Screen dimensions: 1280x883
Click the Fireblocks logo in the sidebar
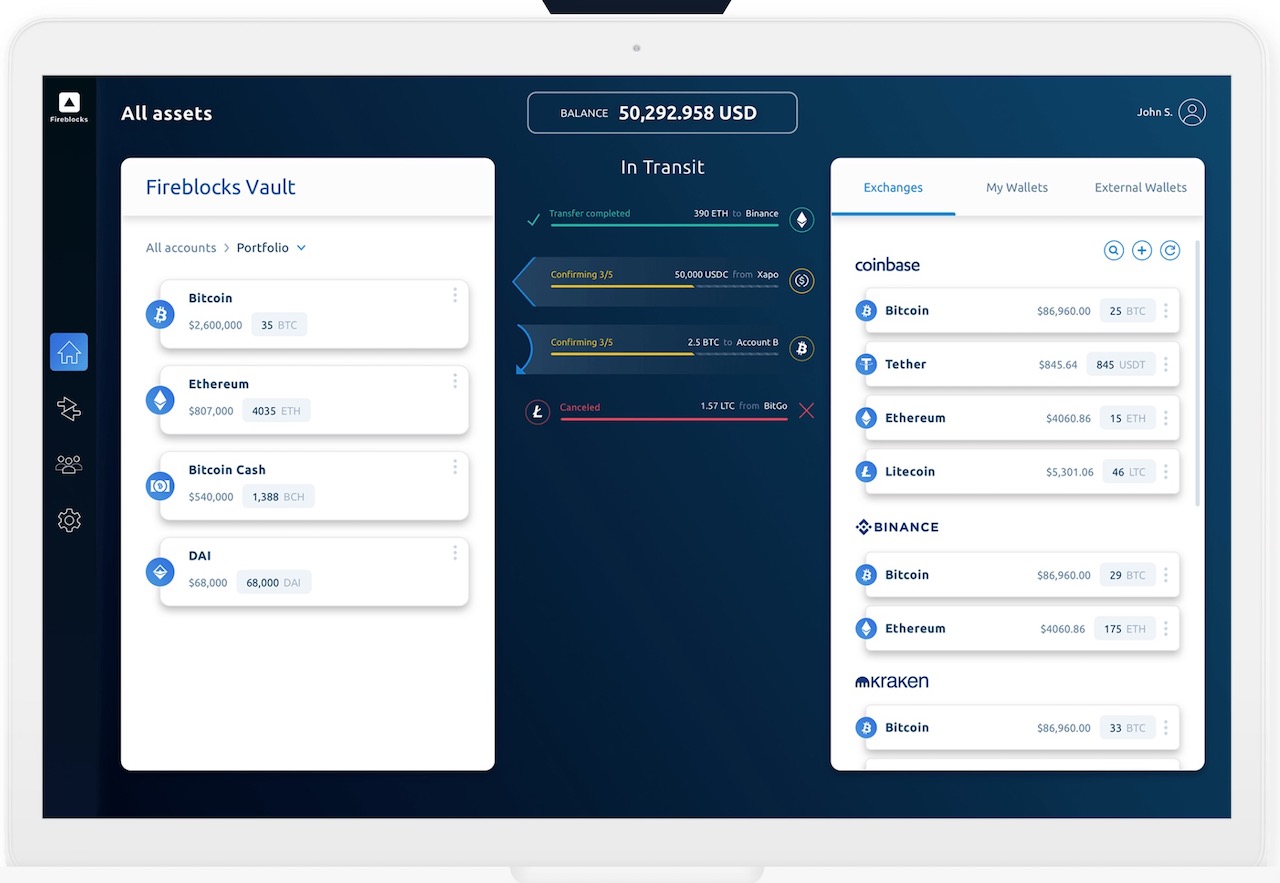69,107
